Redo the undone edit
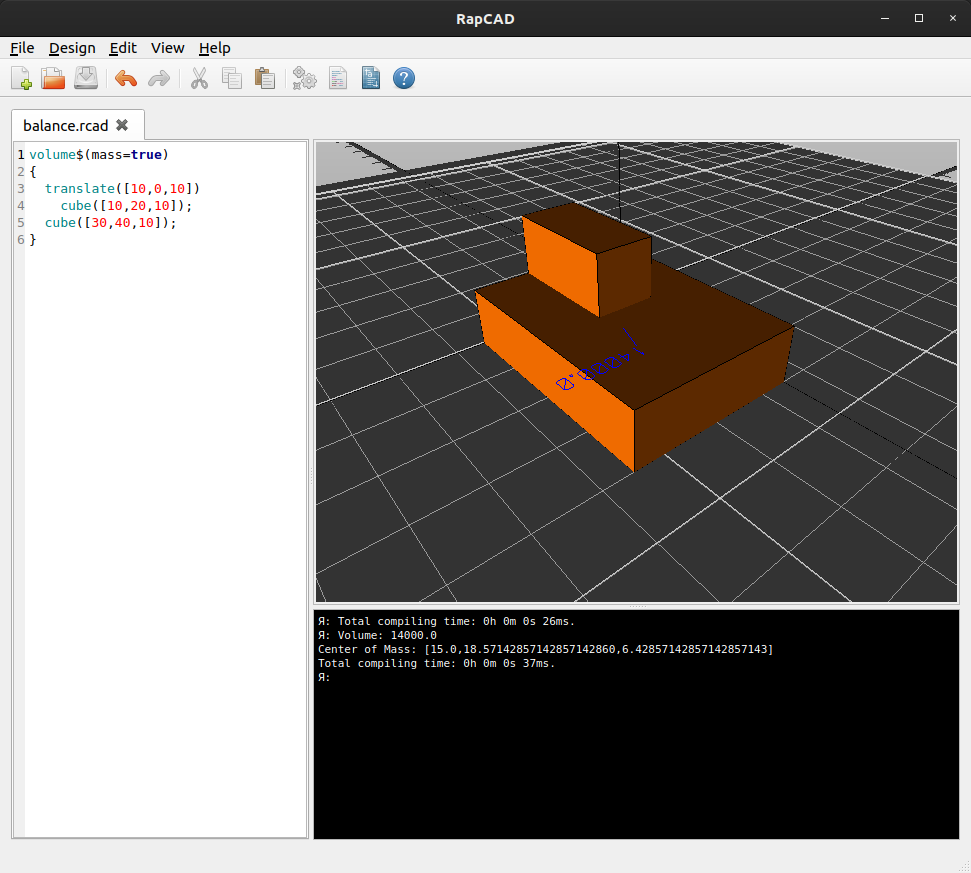 (158, 78)
